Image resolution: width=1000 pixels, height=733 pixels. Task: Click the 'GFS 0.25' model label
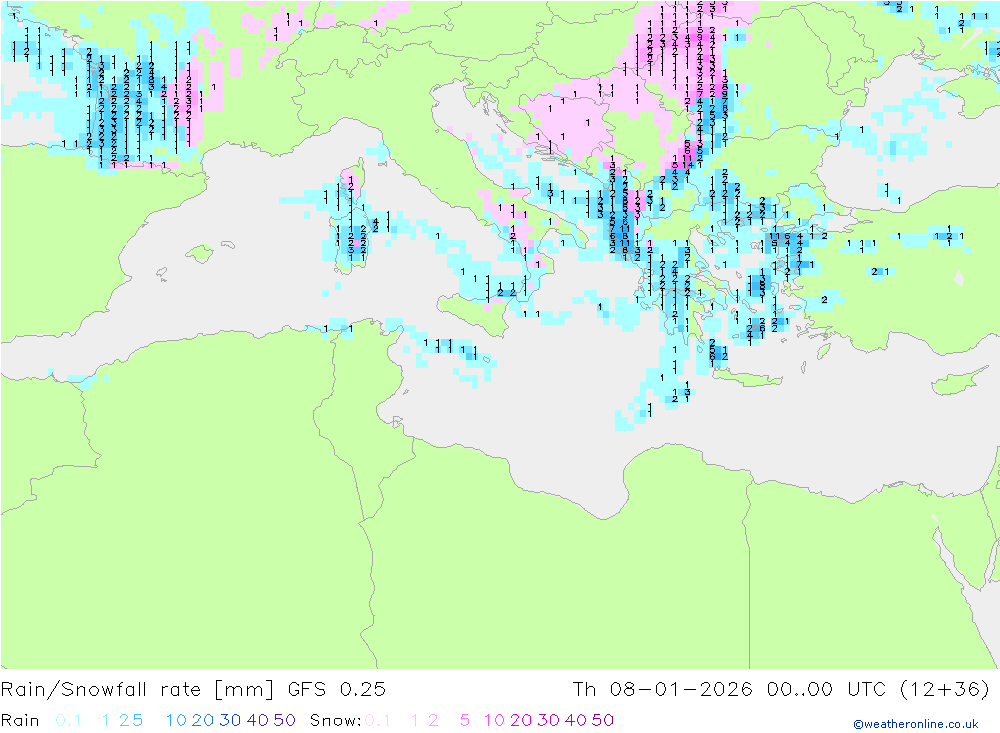tap(337, 690)
